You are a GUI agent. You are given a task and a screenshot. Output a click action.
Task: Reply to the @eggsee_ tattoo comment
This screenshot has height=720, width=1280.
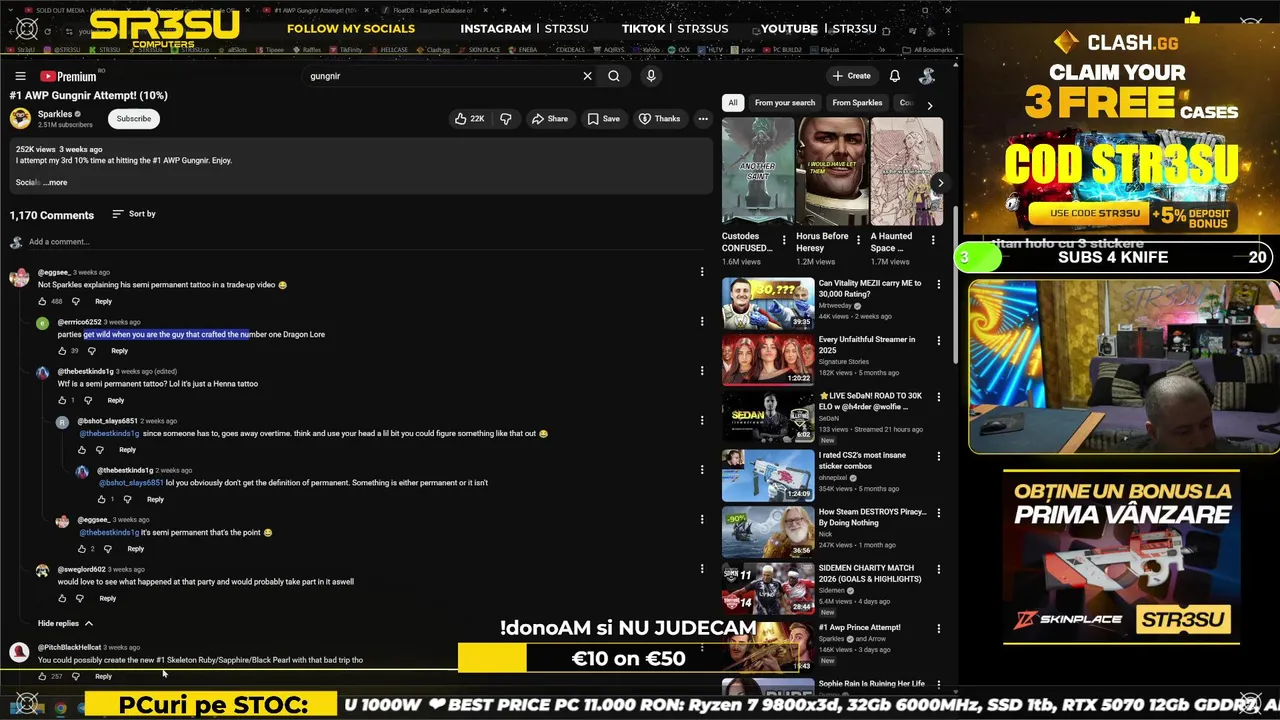103,301
